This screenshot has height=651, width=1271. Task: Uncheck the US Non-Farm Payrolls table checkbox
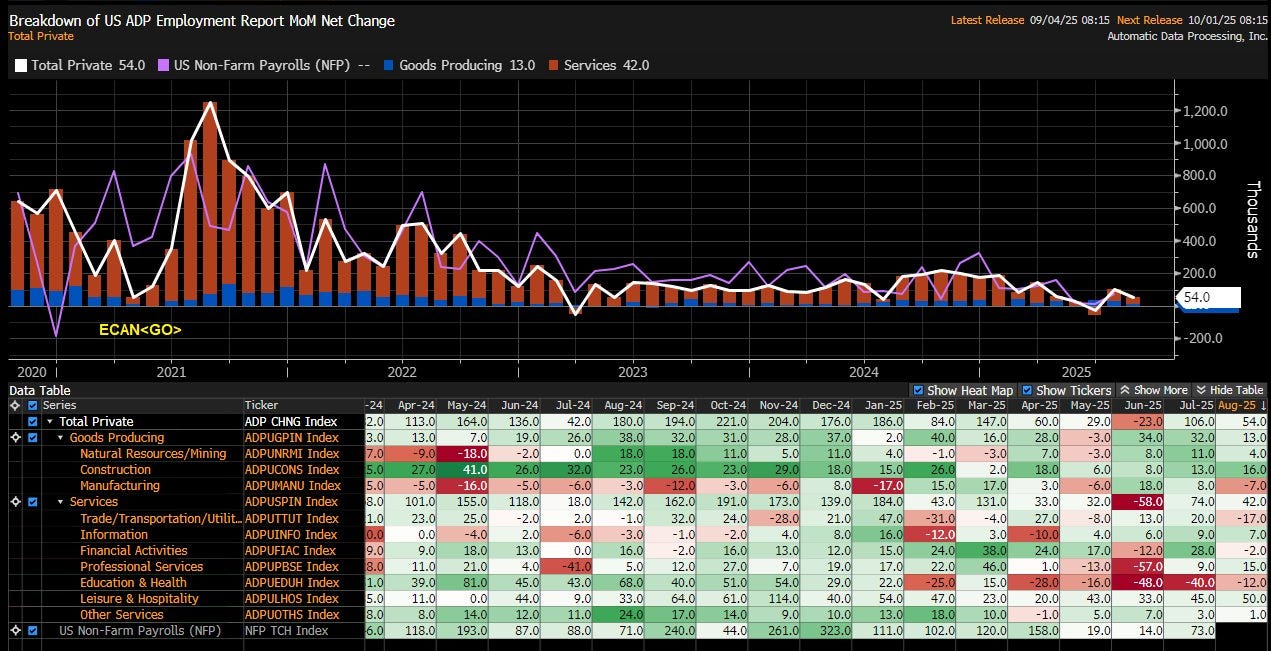(33, 631)
